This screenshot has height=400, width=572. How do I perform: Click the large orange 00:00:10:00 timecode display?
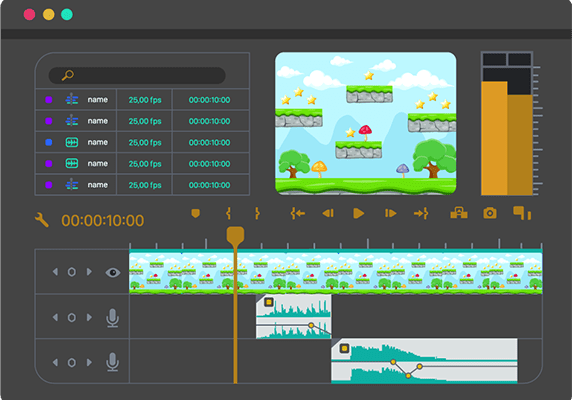pos(103,221)
